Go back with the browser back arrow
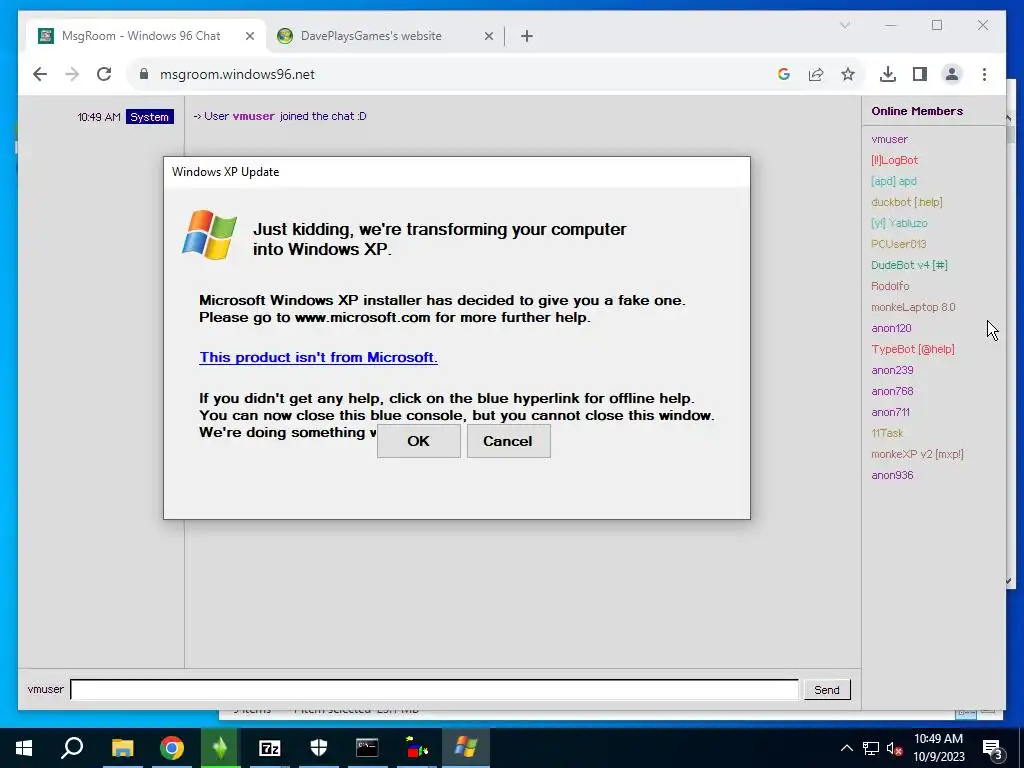 pyautogui.click(x=40, y=74)
